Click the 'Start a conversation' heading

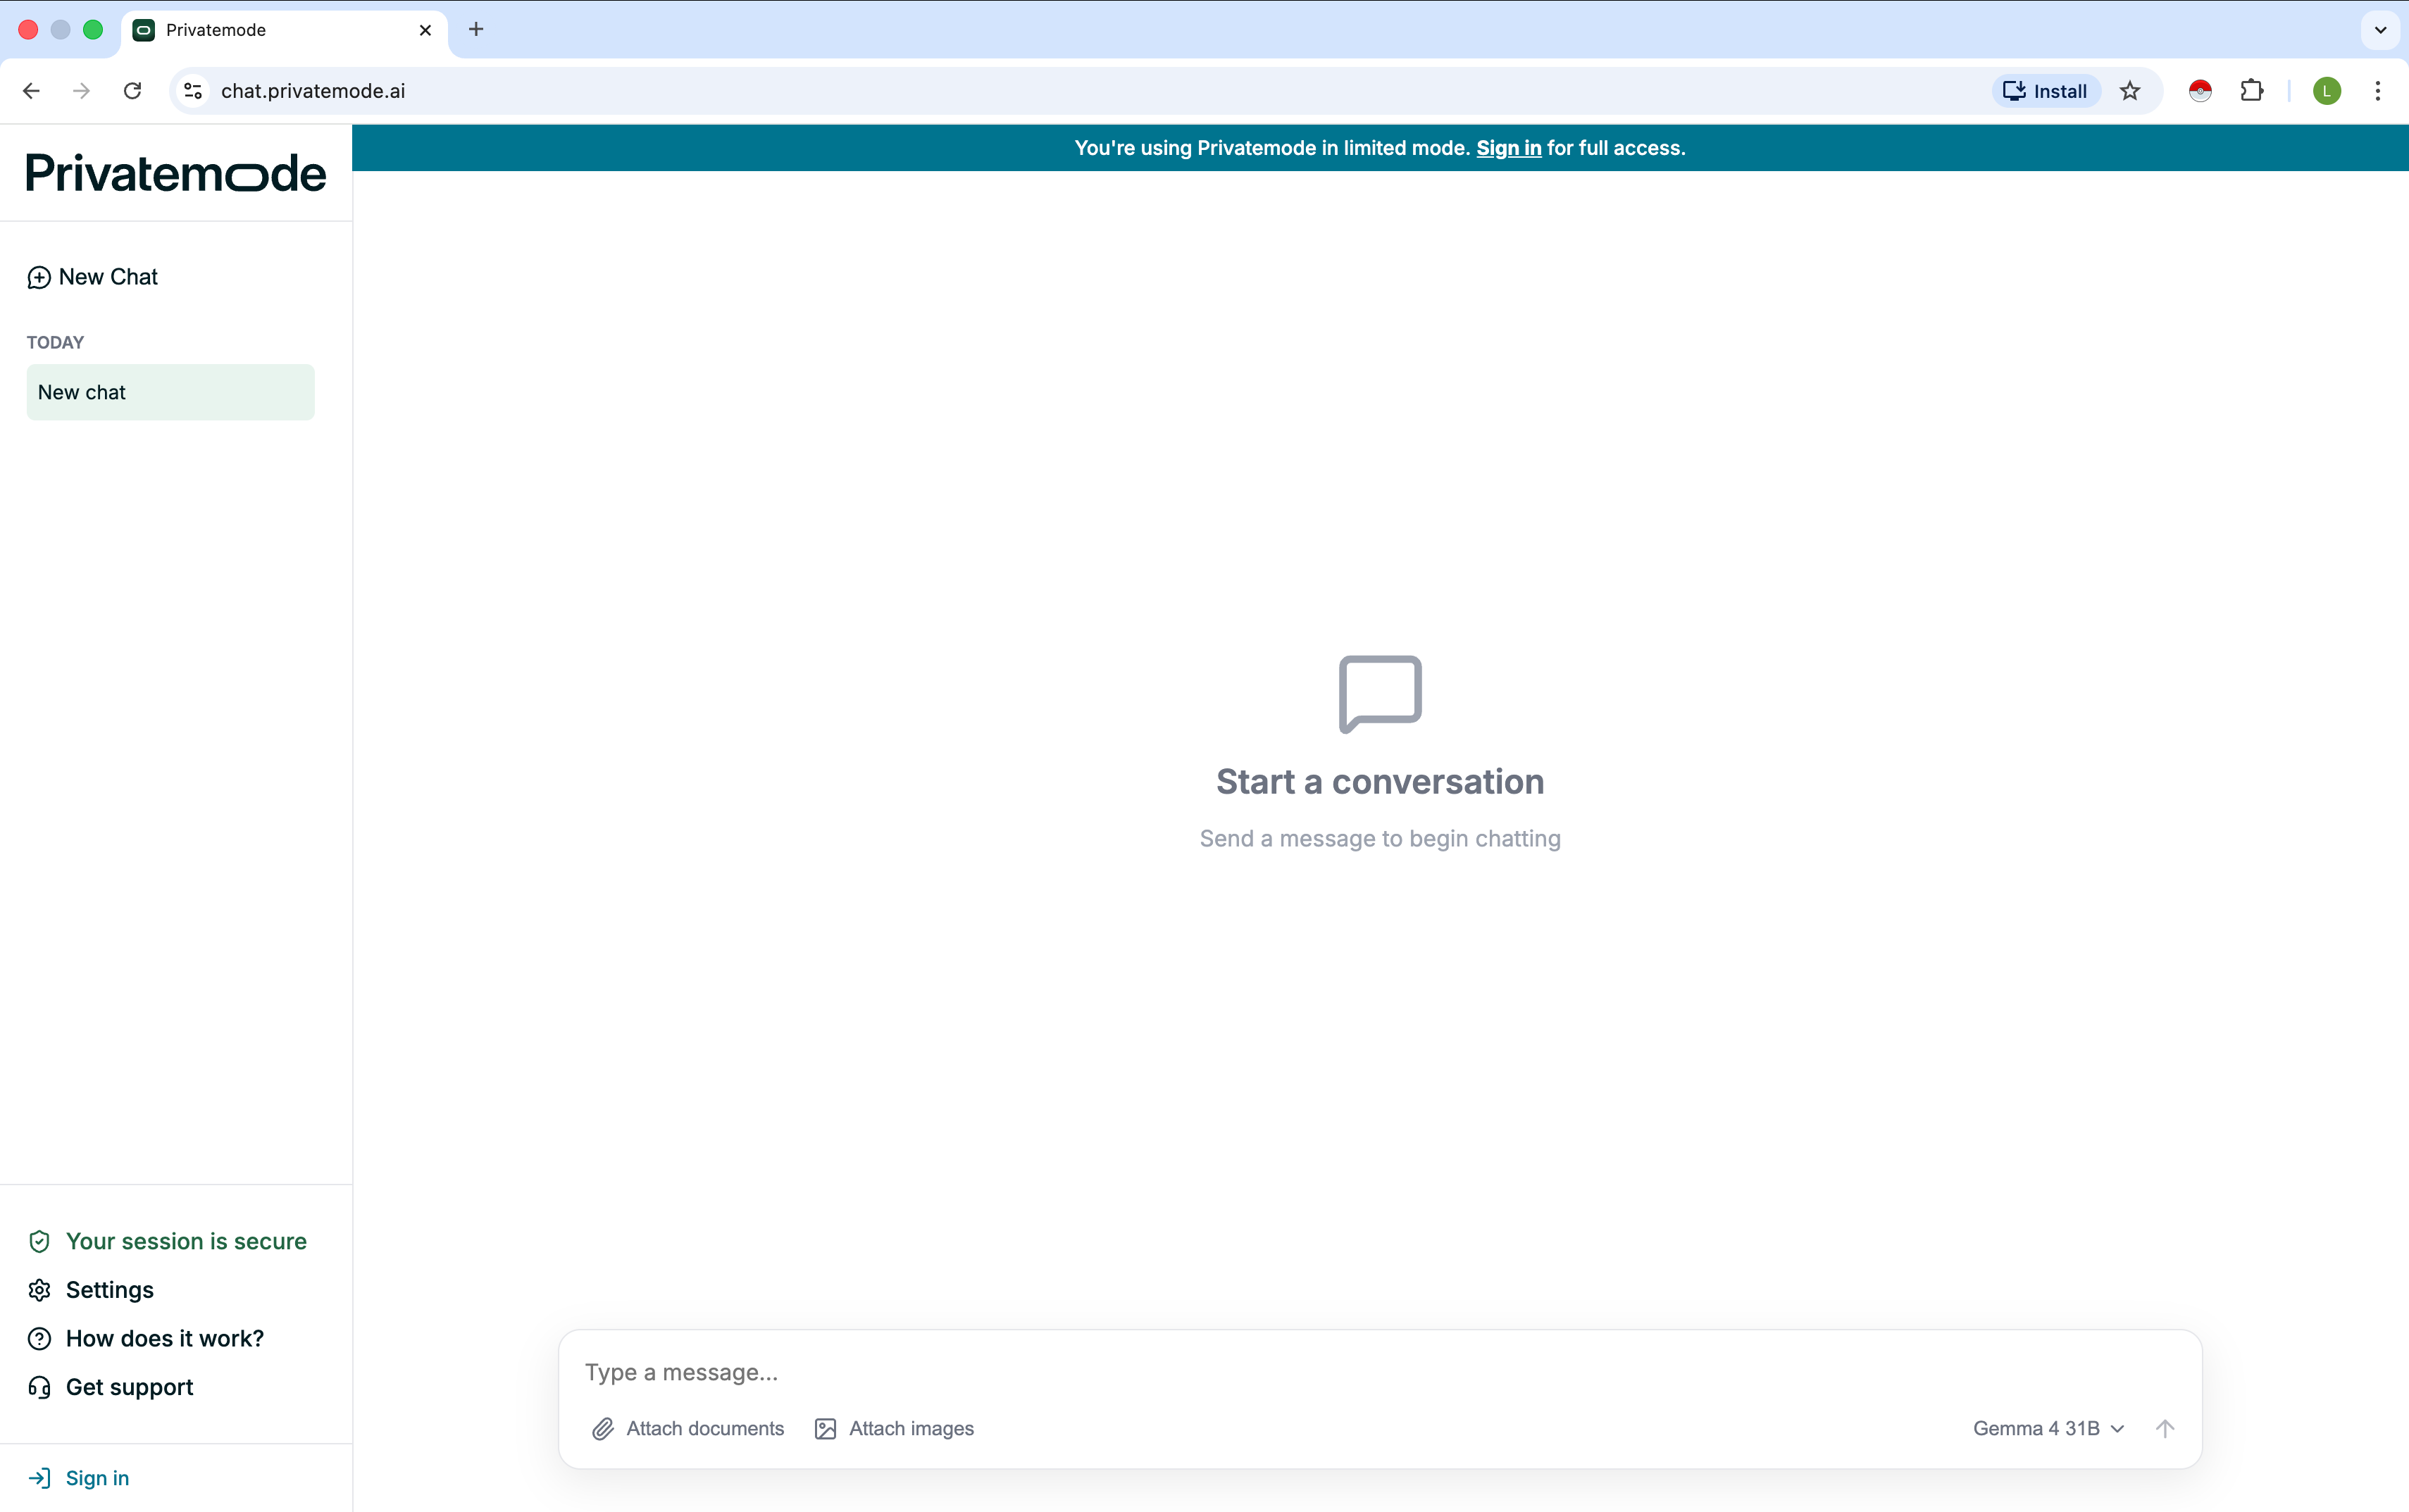(1380, 782)
